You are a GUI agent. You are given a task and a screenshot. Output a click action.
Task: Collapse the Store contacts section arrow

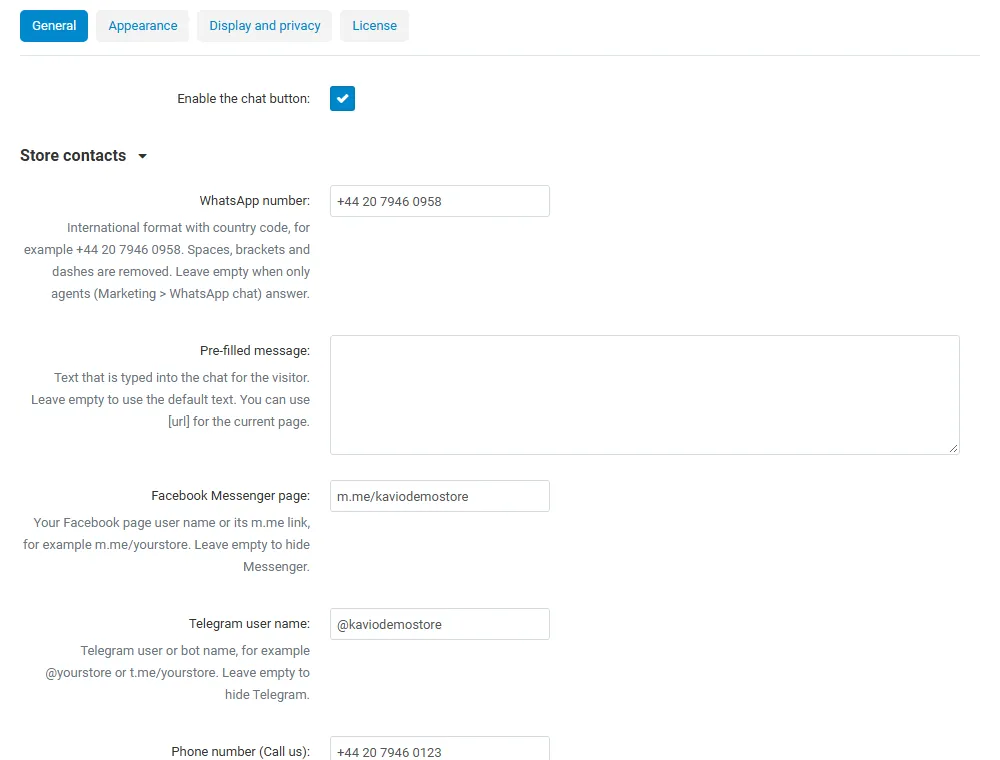pos(143,156)
